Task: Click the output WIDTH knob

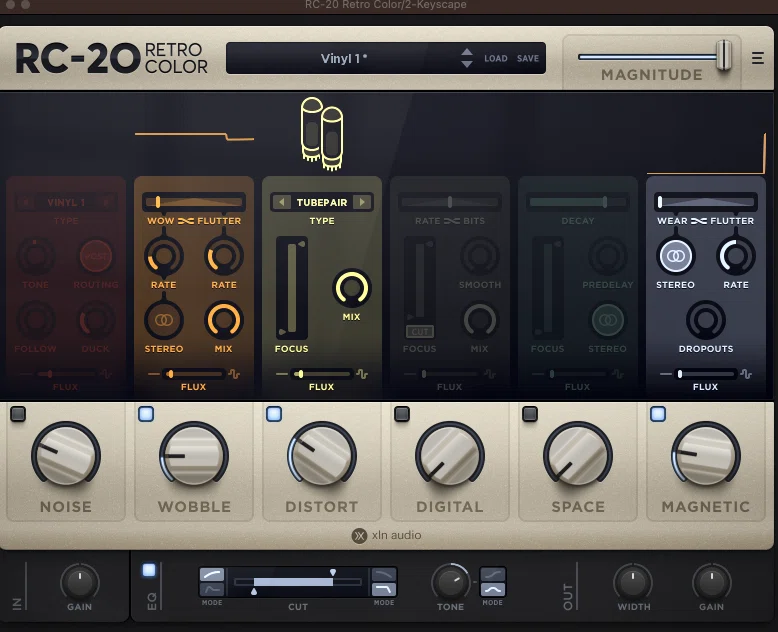Action: [633, 582]
